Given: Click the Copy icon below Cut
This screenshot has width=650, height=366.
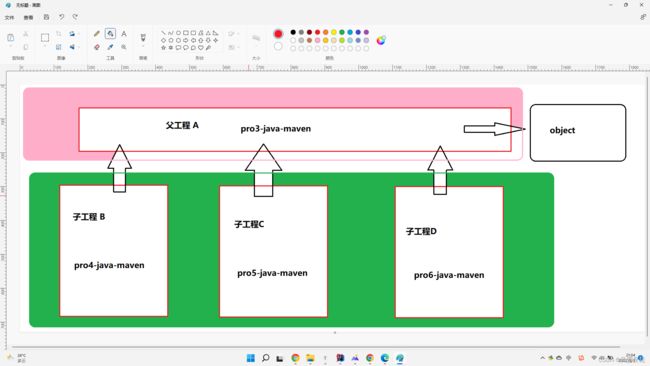Looking at the screenshot, I should 26,47.
